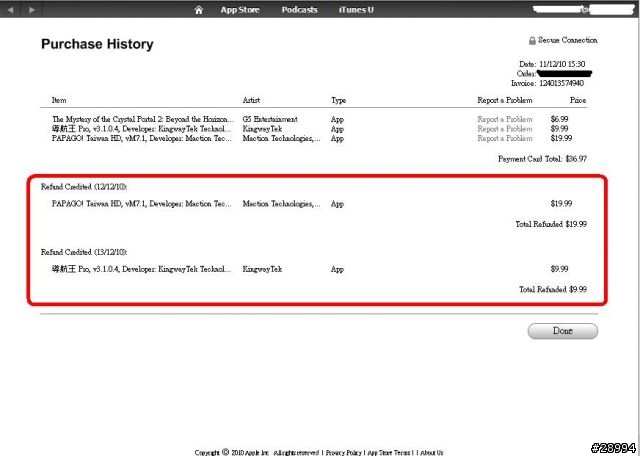
Task: Click Total Refunded $9.99
Action: 553,289
